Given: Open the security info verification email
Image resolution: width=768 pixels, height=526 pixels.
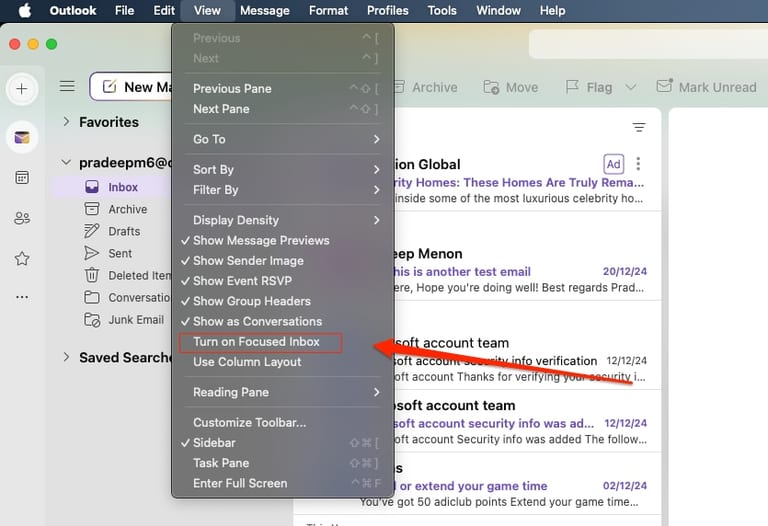Looking at the screenshot, I should [x=526, y=360].
